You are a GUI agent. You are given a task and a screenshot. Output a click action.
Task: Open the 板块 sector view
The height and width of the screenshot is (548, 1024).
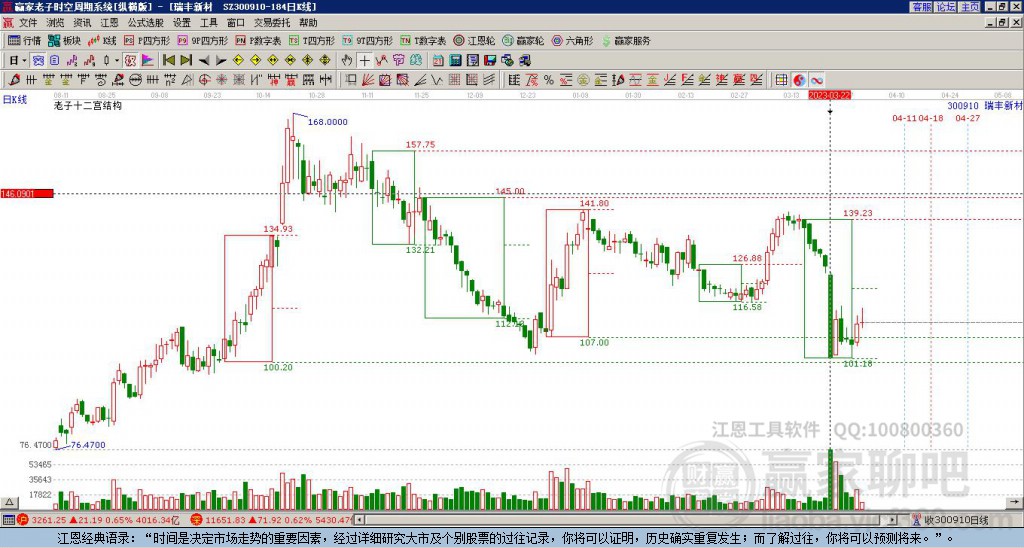point(64,40)
